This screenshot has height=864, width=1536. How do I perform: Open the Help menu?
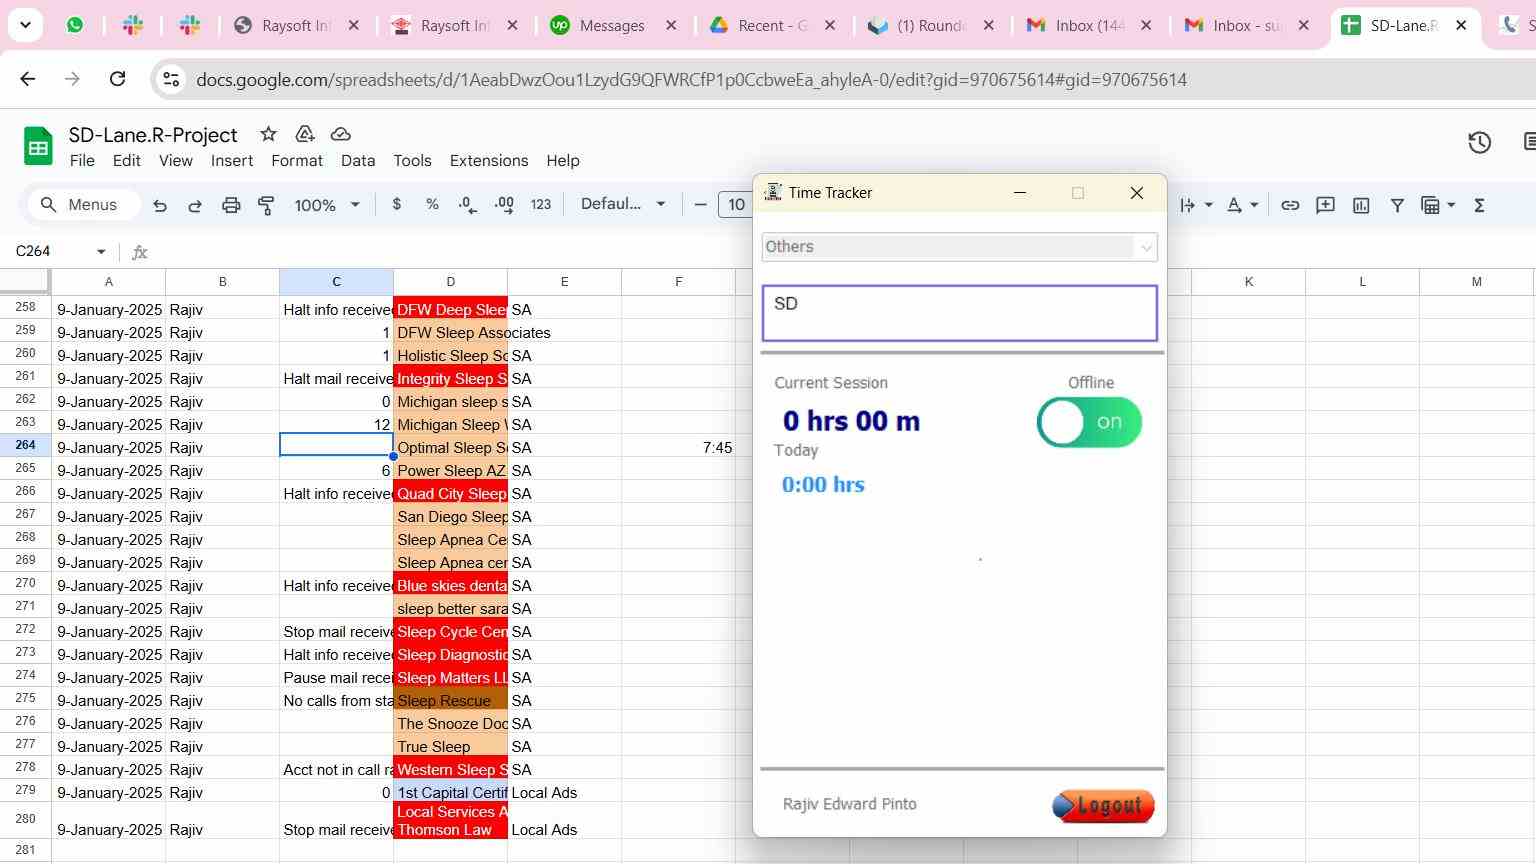click(563, 161)
